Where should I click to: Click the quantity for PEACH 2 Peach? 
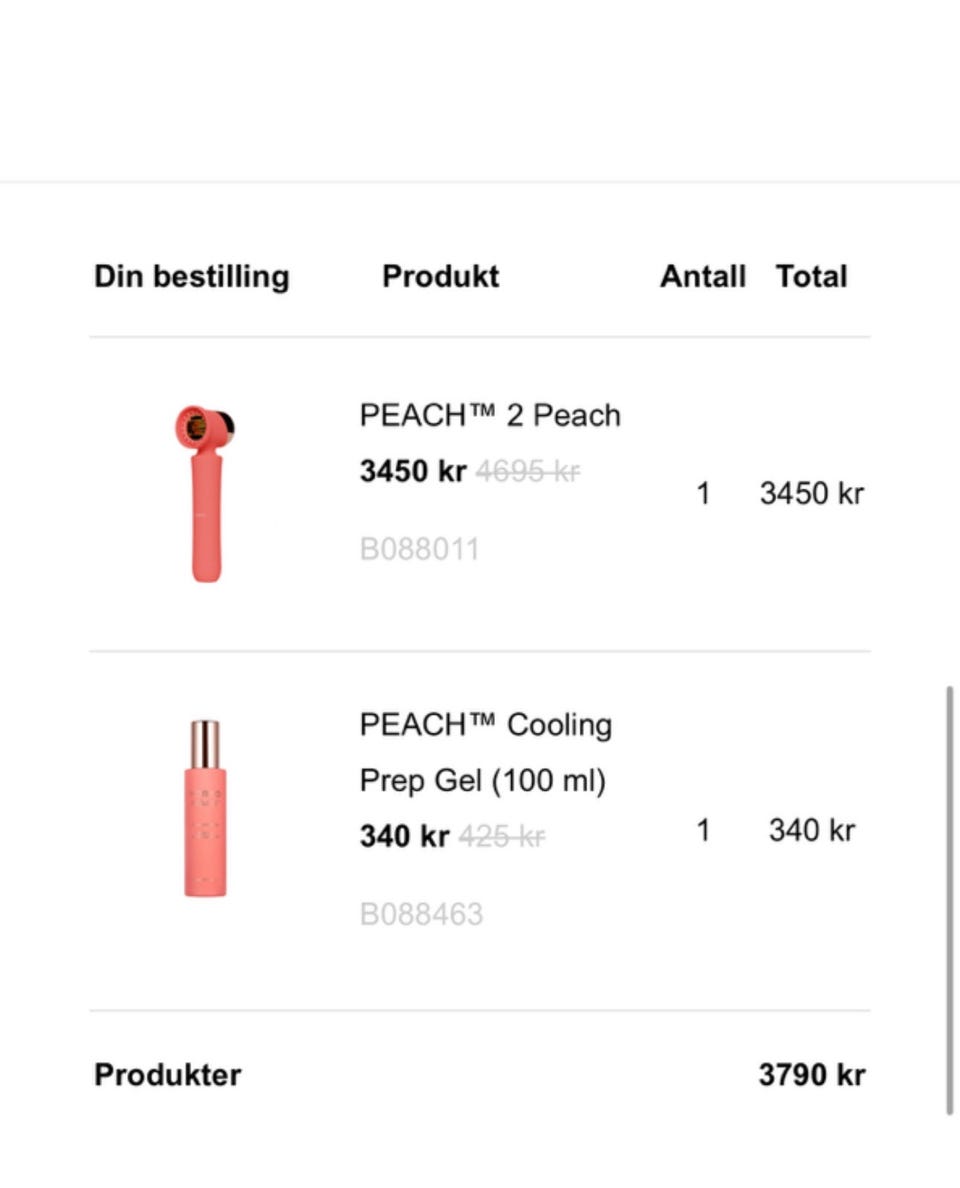click(703, 493)
